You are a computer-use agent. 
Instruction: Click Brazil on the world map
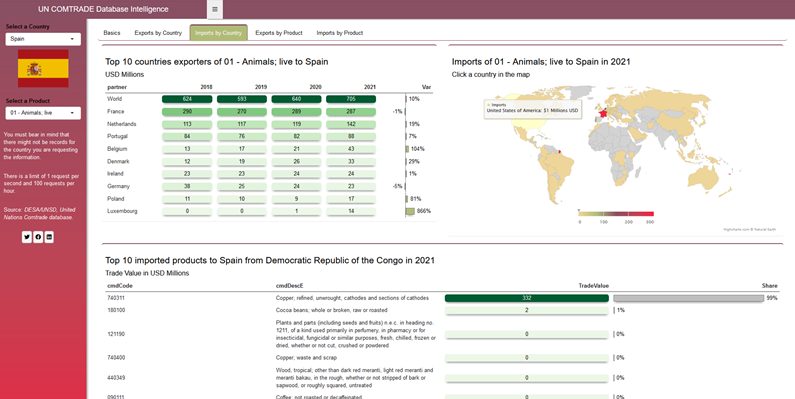pyautogui.click(x=561, y=163)
